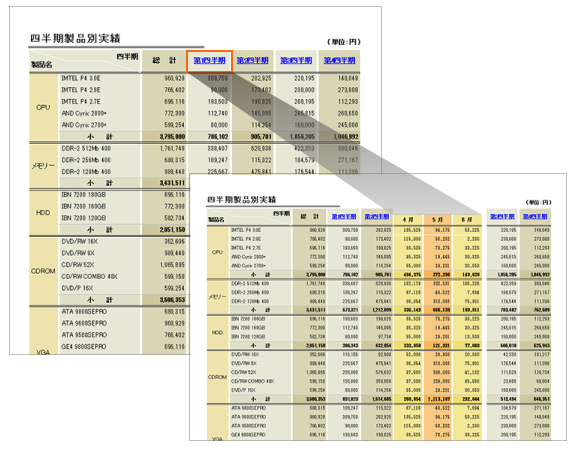
Task: Click 第2四半期 link in the upper quarterly table
Action: tap(253, 61)
